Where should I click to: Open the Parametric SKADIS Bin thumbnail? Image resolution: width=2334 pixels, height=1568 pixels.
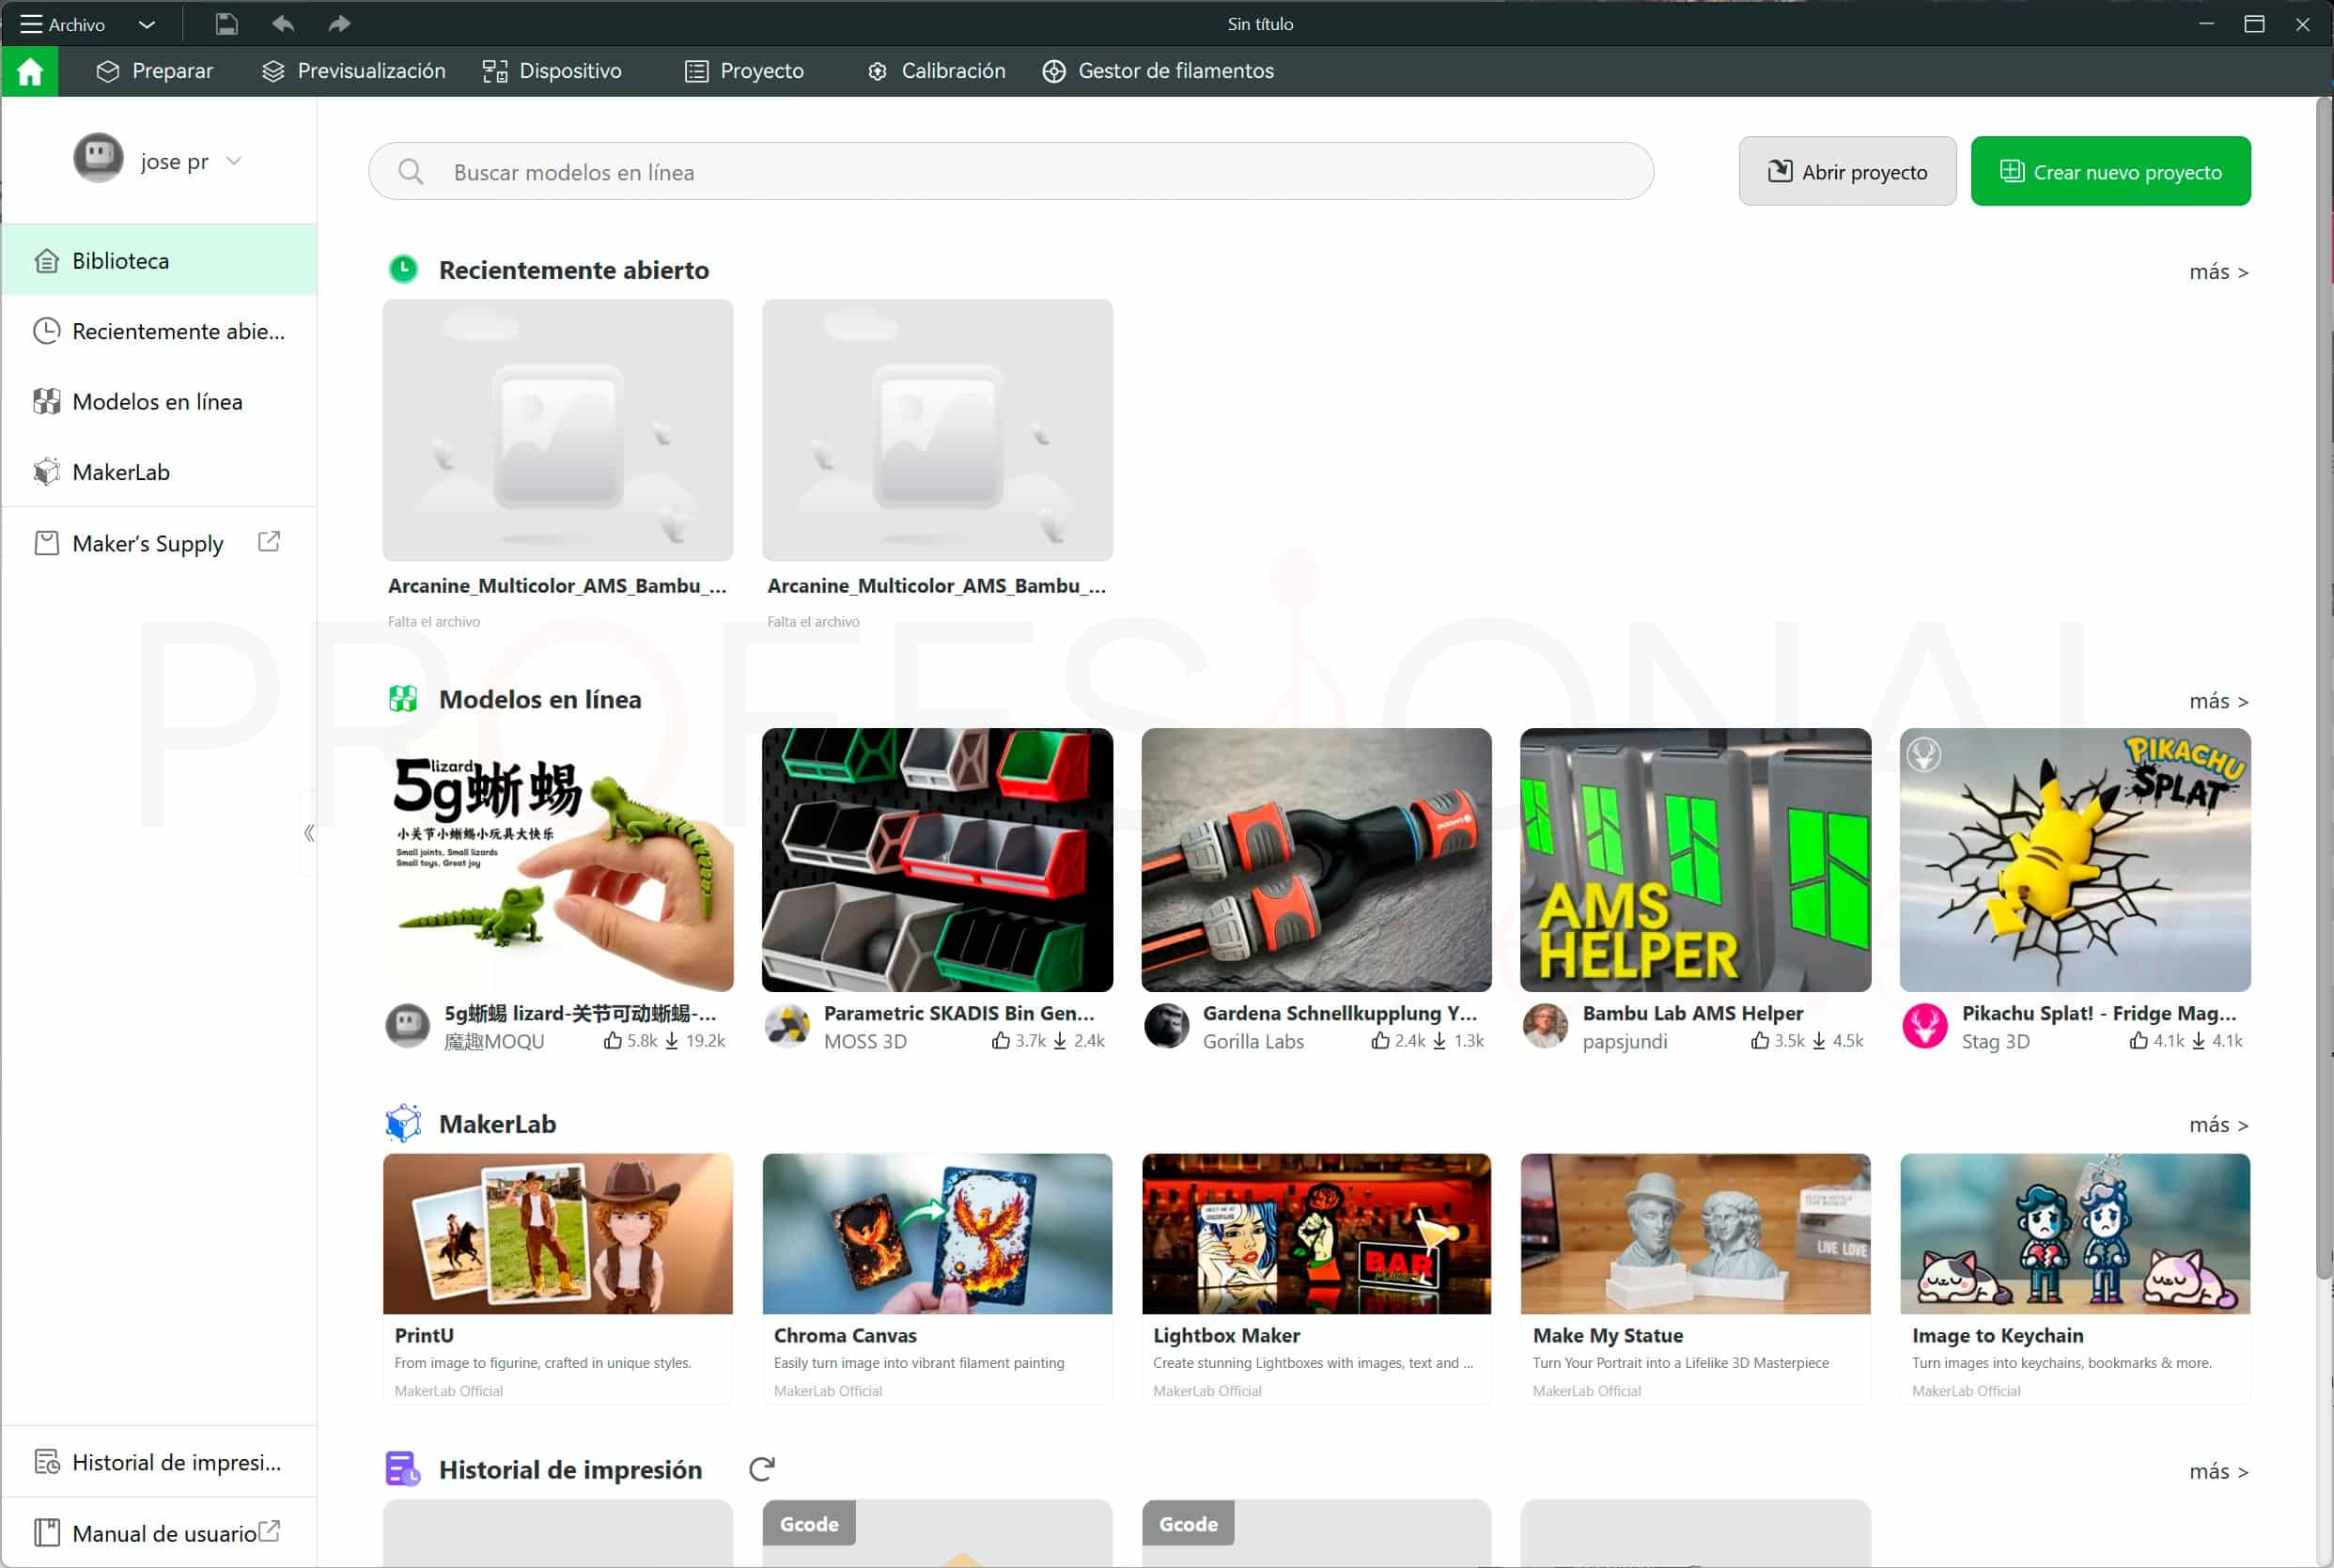click(x=937, y=859)
